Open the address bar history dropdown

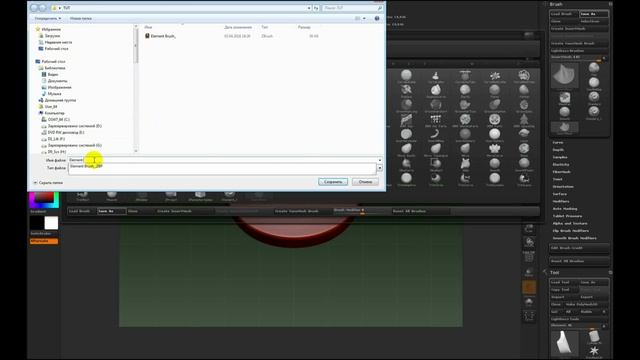(309, 8)
